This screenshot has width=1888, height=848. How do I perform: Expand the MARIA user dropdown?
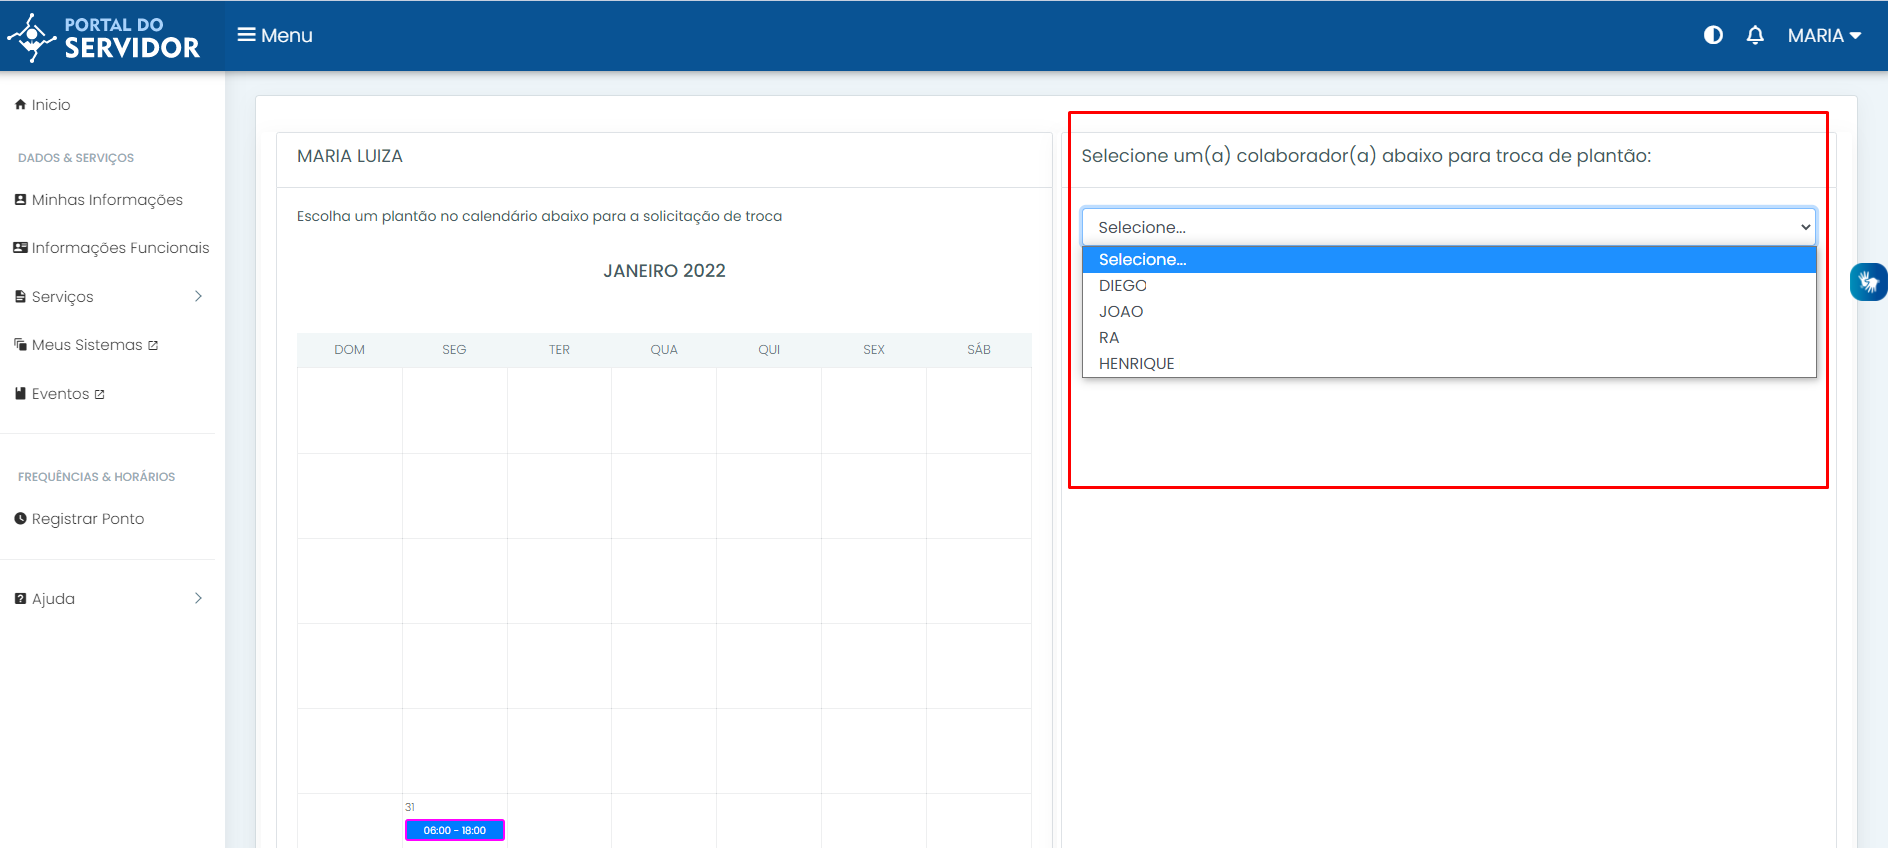pyautogui.click(x=1824, y=35)
